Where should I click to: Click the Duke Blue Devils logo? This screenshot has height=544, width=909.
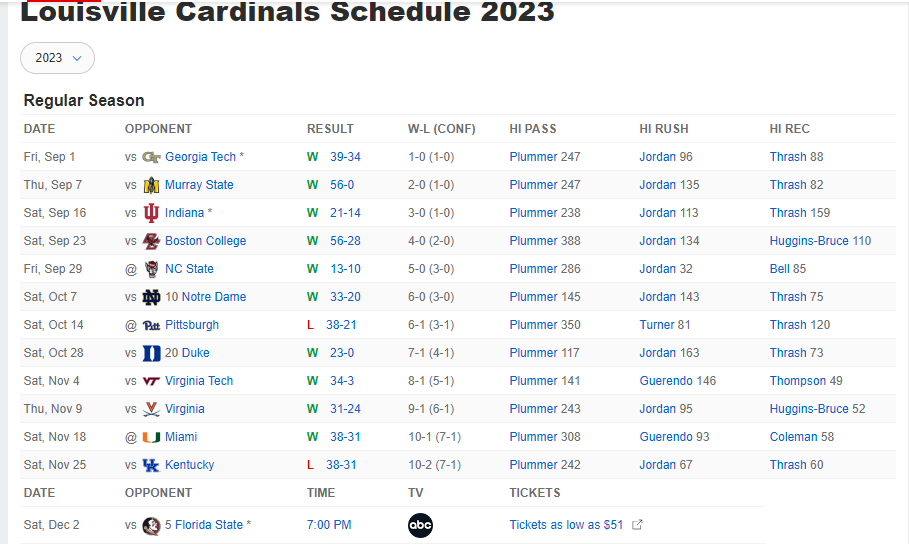pyautogui.click(x=151, y=353)
